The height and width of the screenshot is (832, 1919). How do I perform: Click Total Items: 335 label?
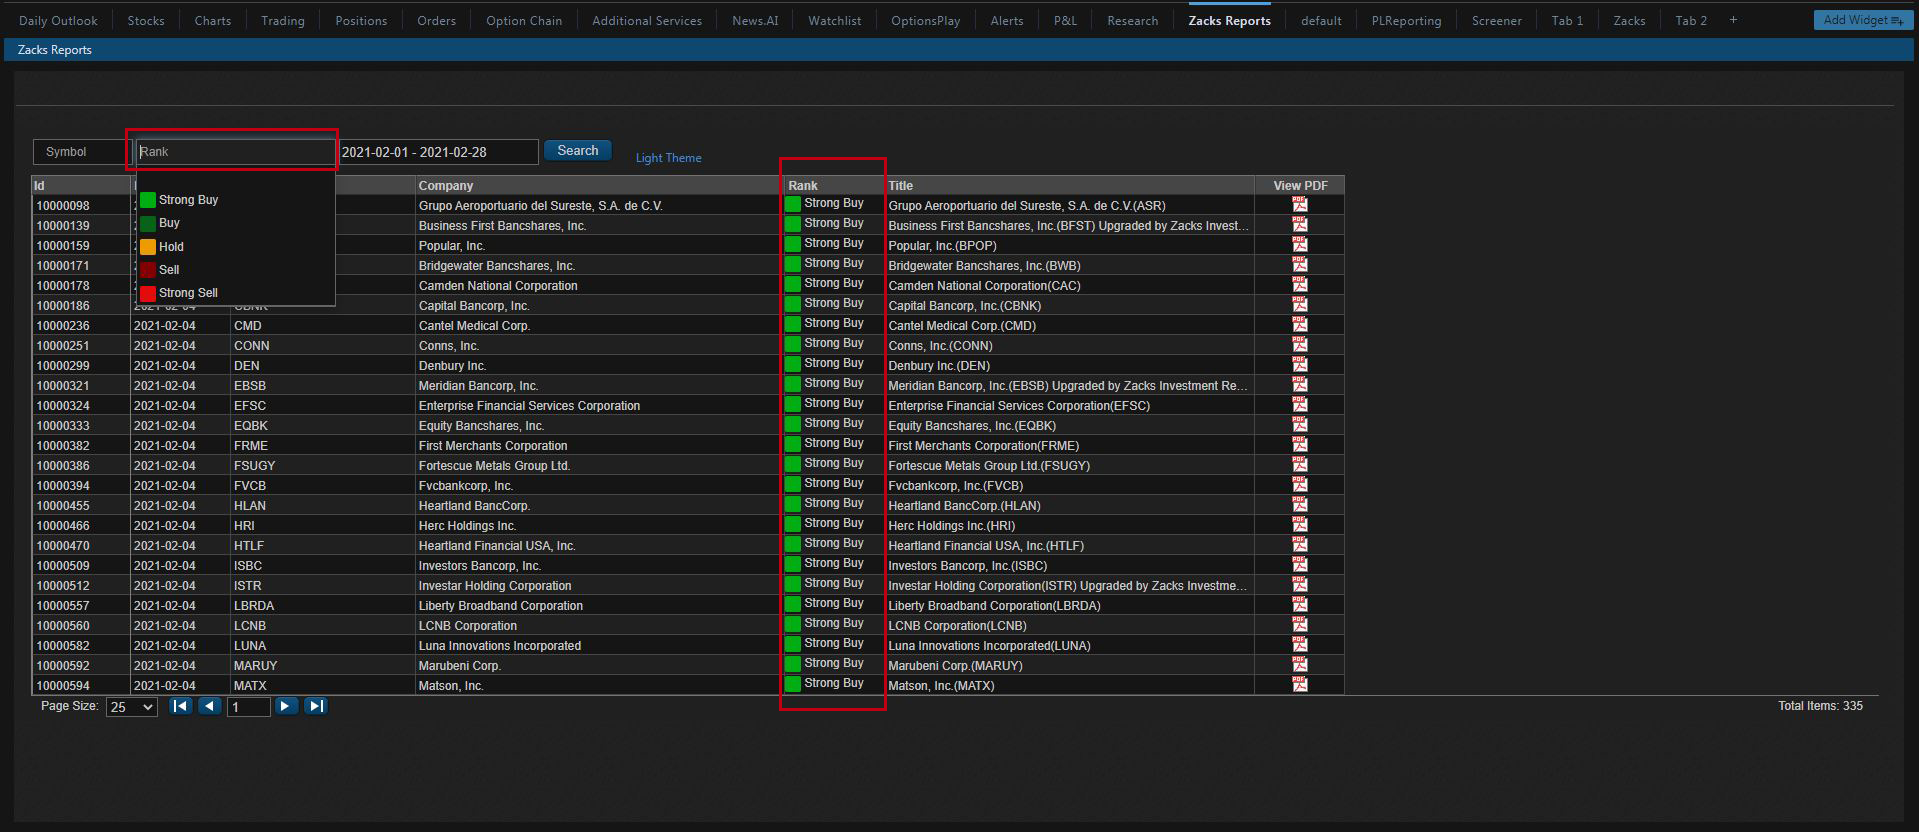(1820, 706)
